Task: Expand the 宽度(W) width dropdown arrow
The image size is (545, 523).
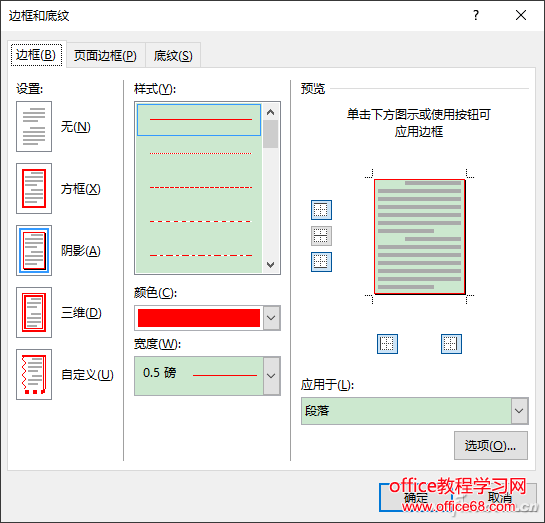Action: tap(271, 376)
